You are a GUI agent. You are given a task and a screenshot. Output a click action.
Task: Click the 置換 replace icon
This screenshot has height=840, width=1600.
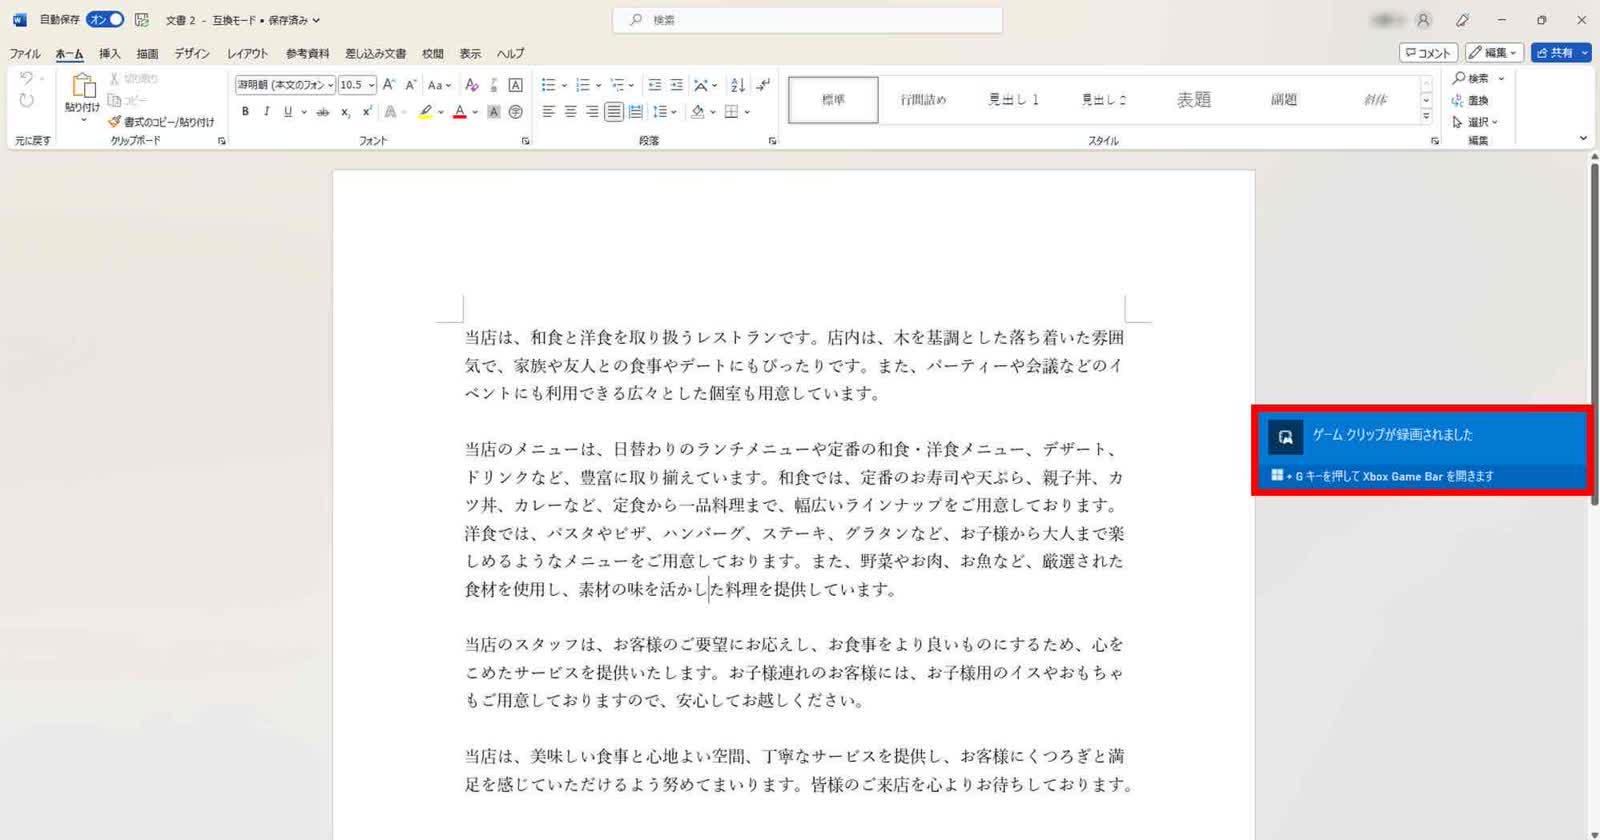point(1470,100)
